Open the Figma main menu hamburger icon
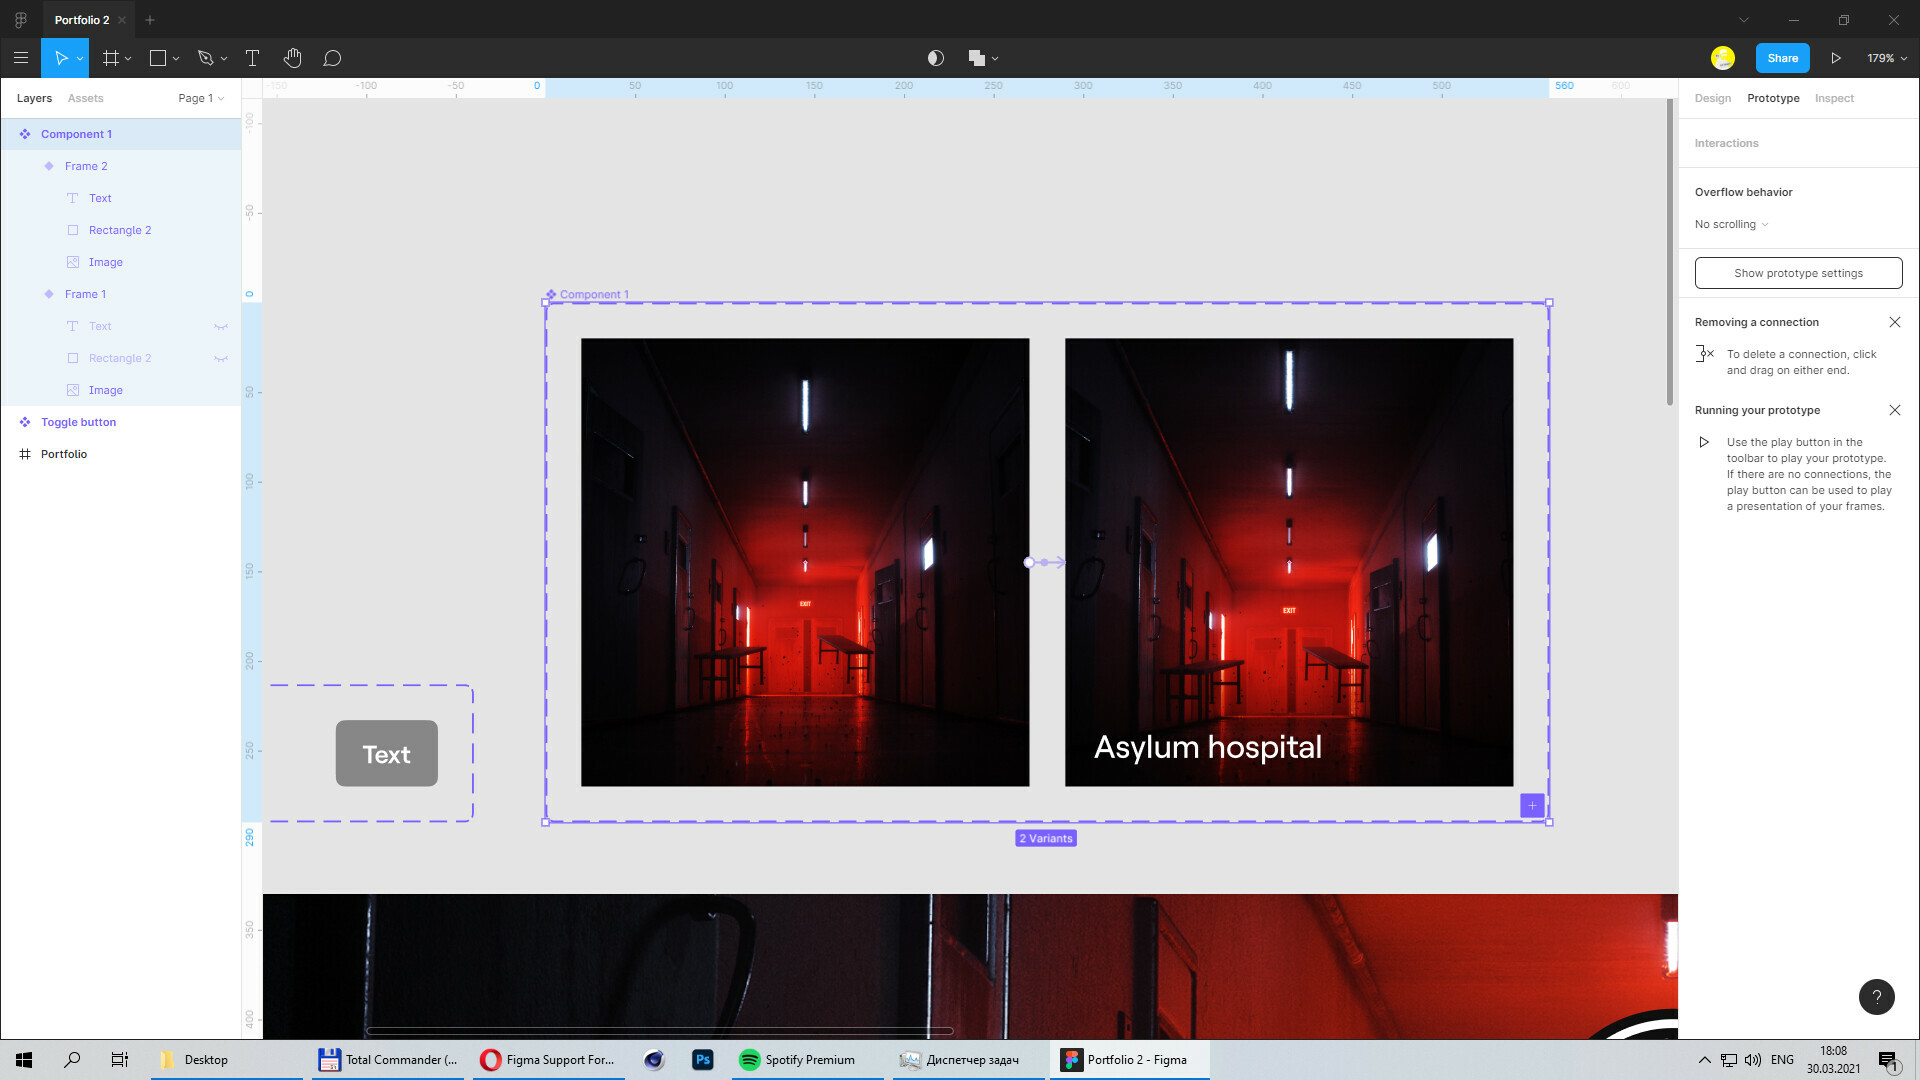 click(21, 58)
